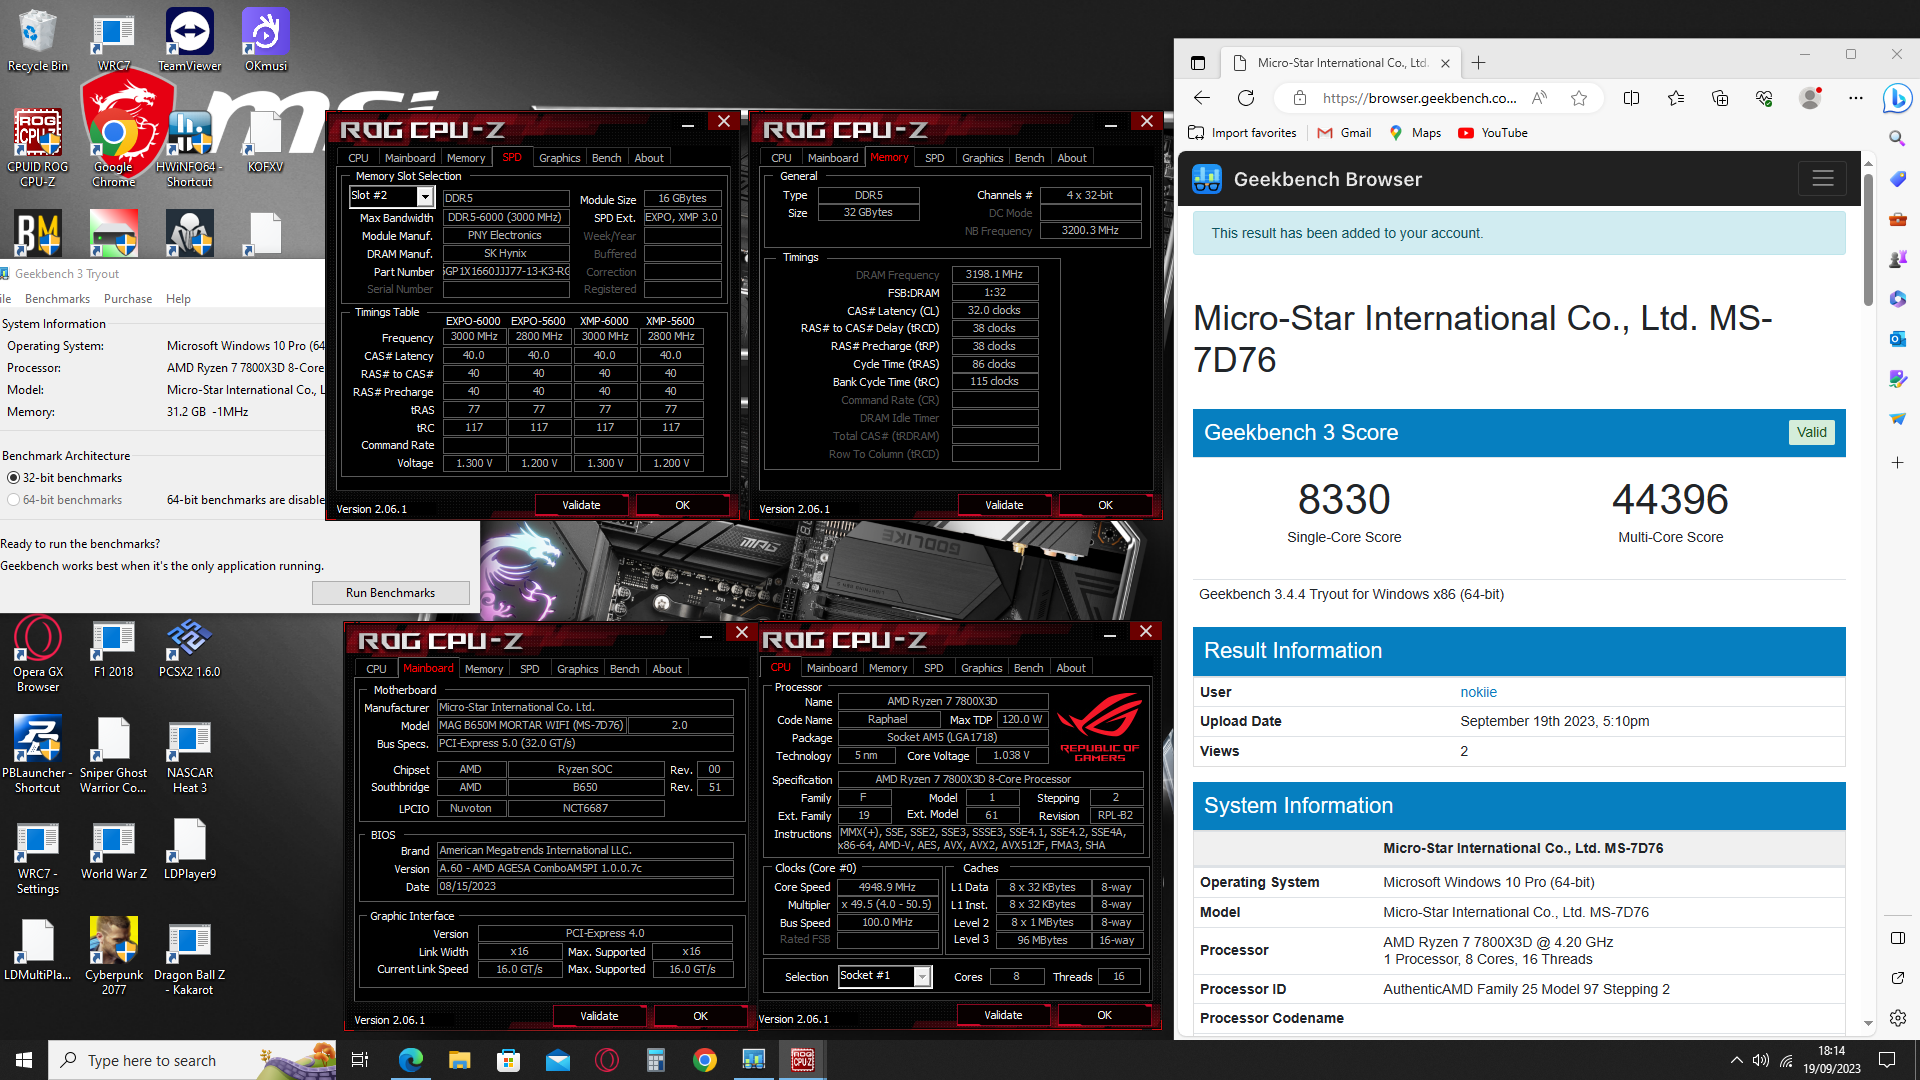Show hidden system tray icons chevron
The image size is (1920, 1080).
point(1736,1060)
